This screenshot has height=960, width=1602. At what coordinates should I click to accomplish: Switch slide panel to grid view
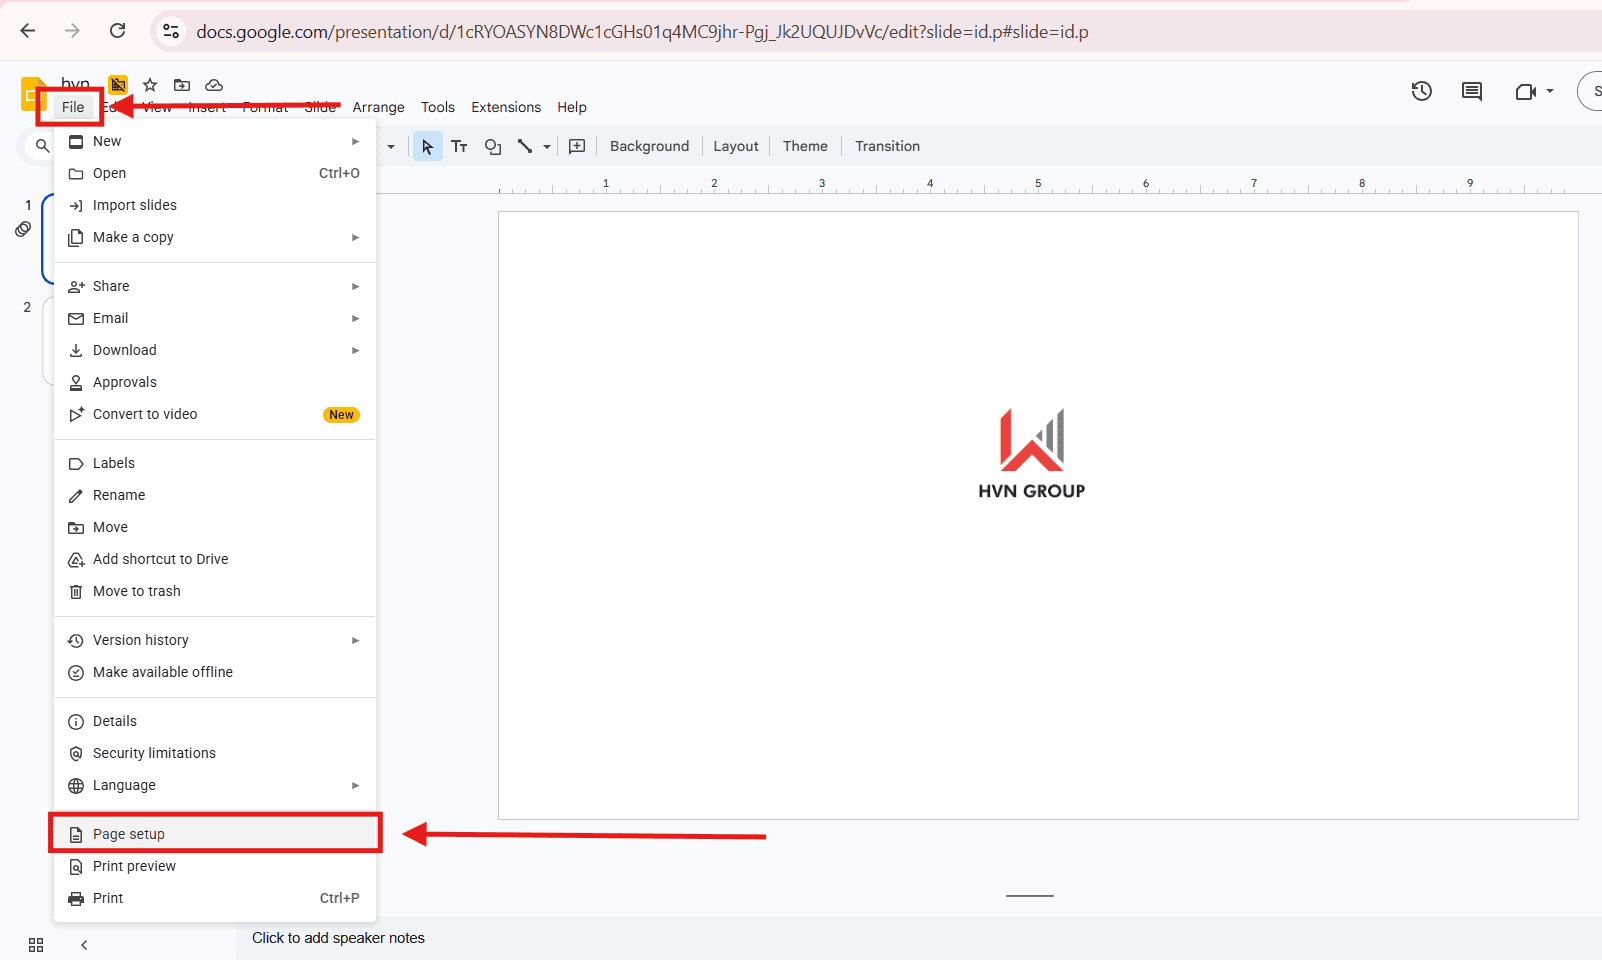click(x=36, y=944)
